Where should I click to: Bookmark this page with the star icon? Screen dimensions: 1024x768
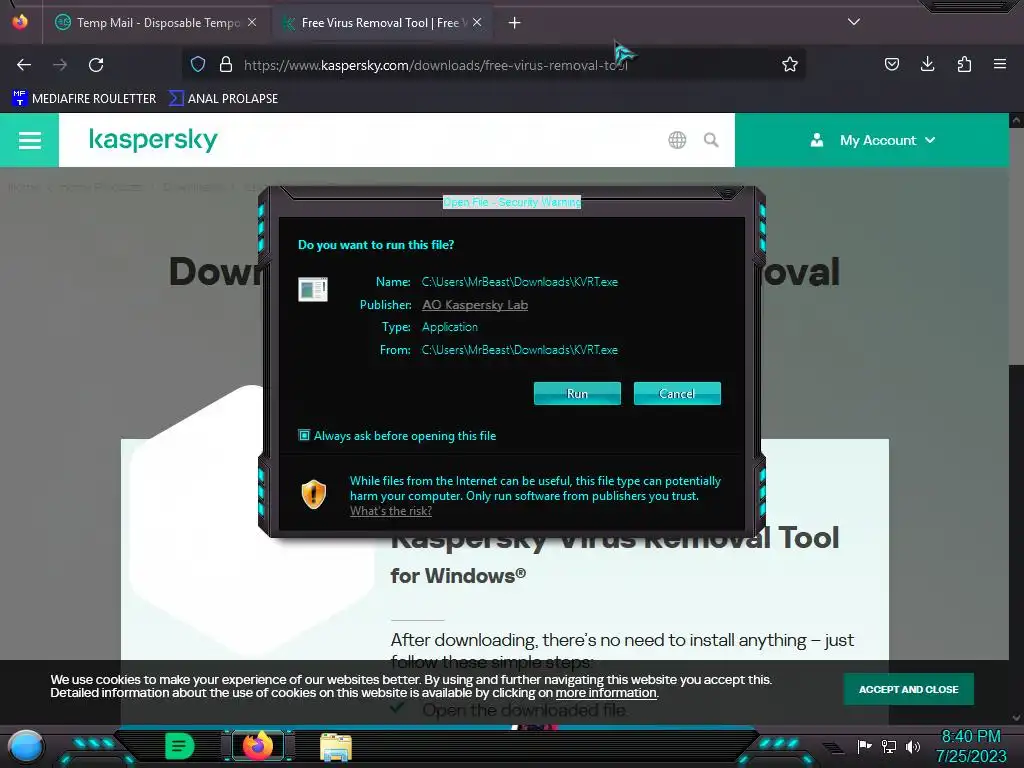[x=790, y=64]
